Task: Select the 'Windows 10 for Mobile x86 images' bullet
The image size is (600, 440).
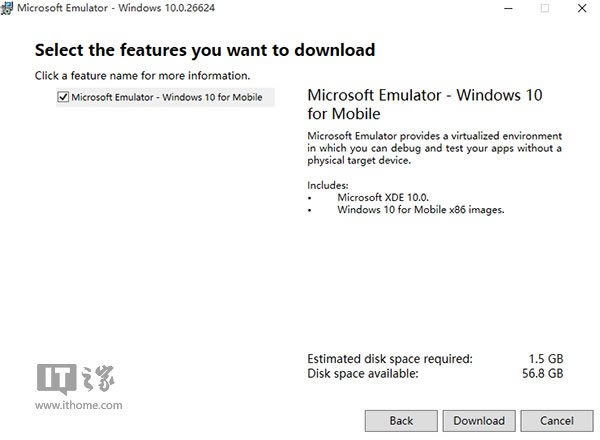Action: click(421, 210)
